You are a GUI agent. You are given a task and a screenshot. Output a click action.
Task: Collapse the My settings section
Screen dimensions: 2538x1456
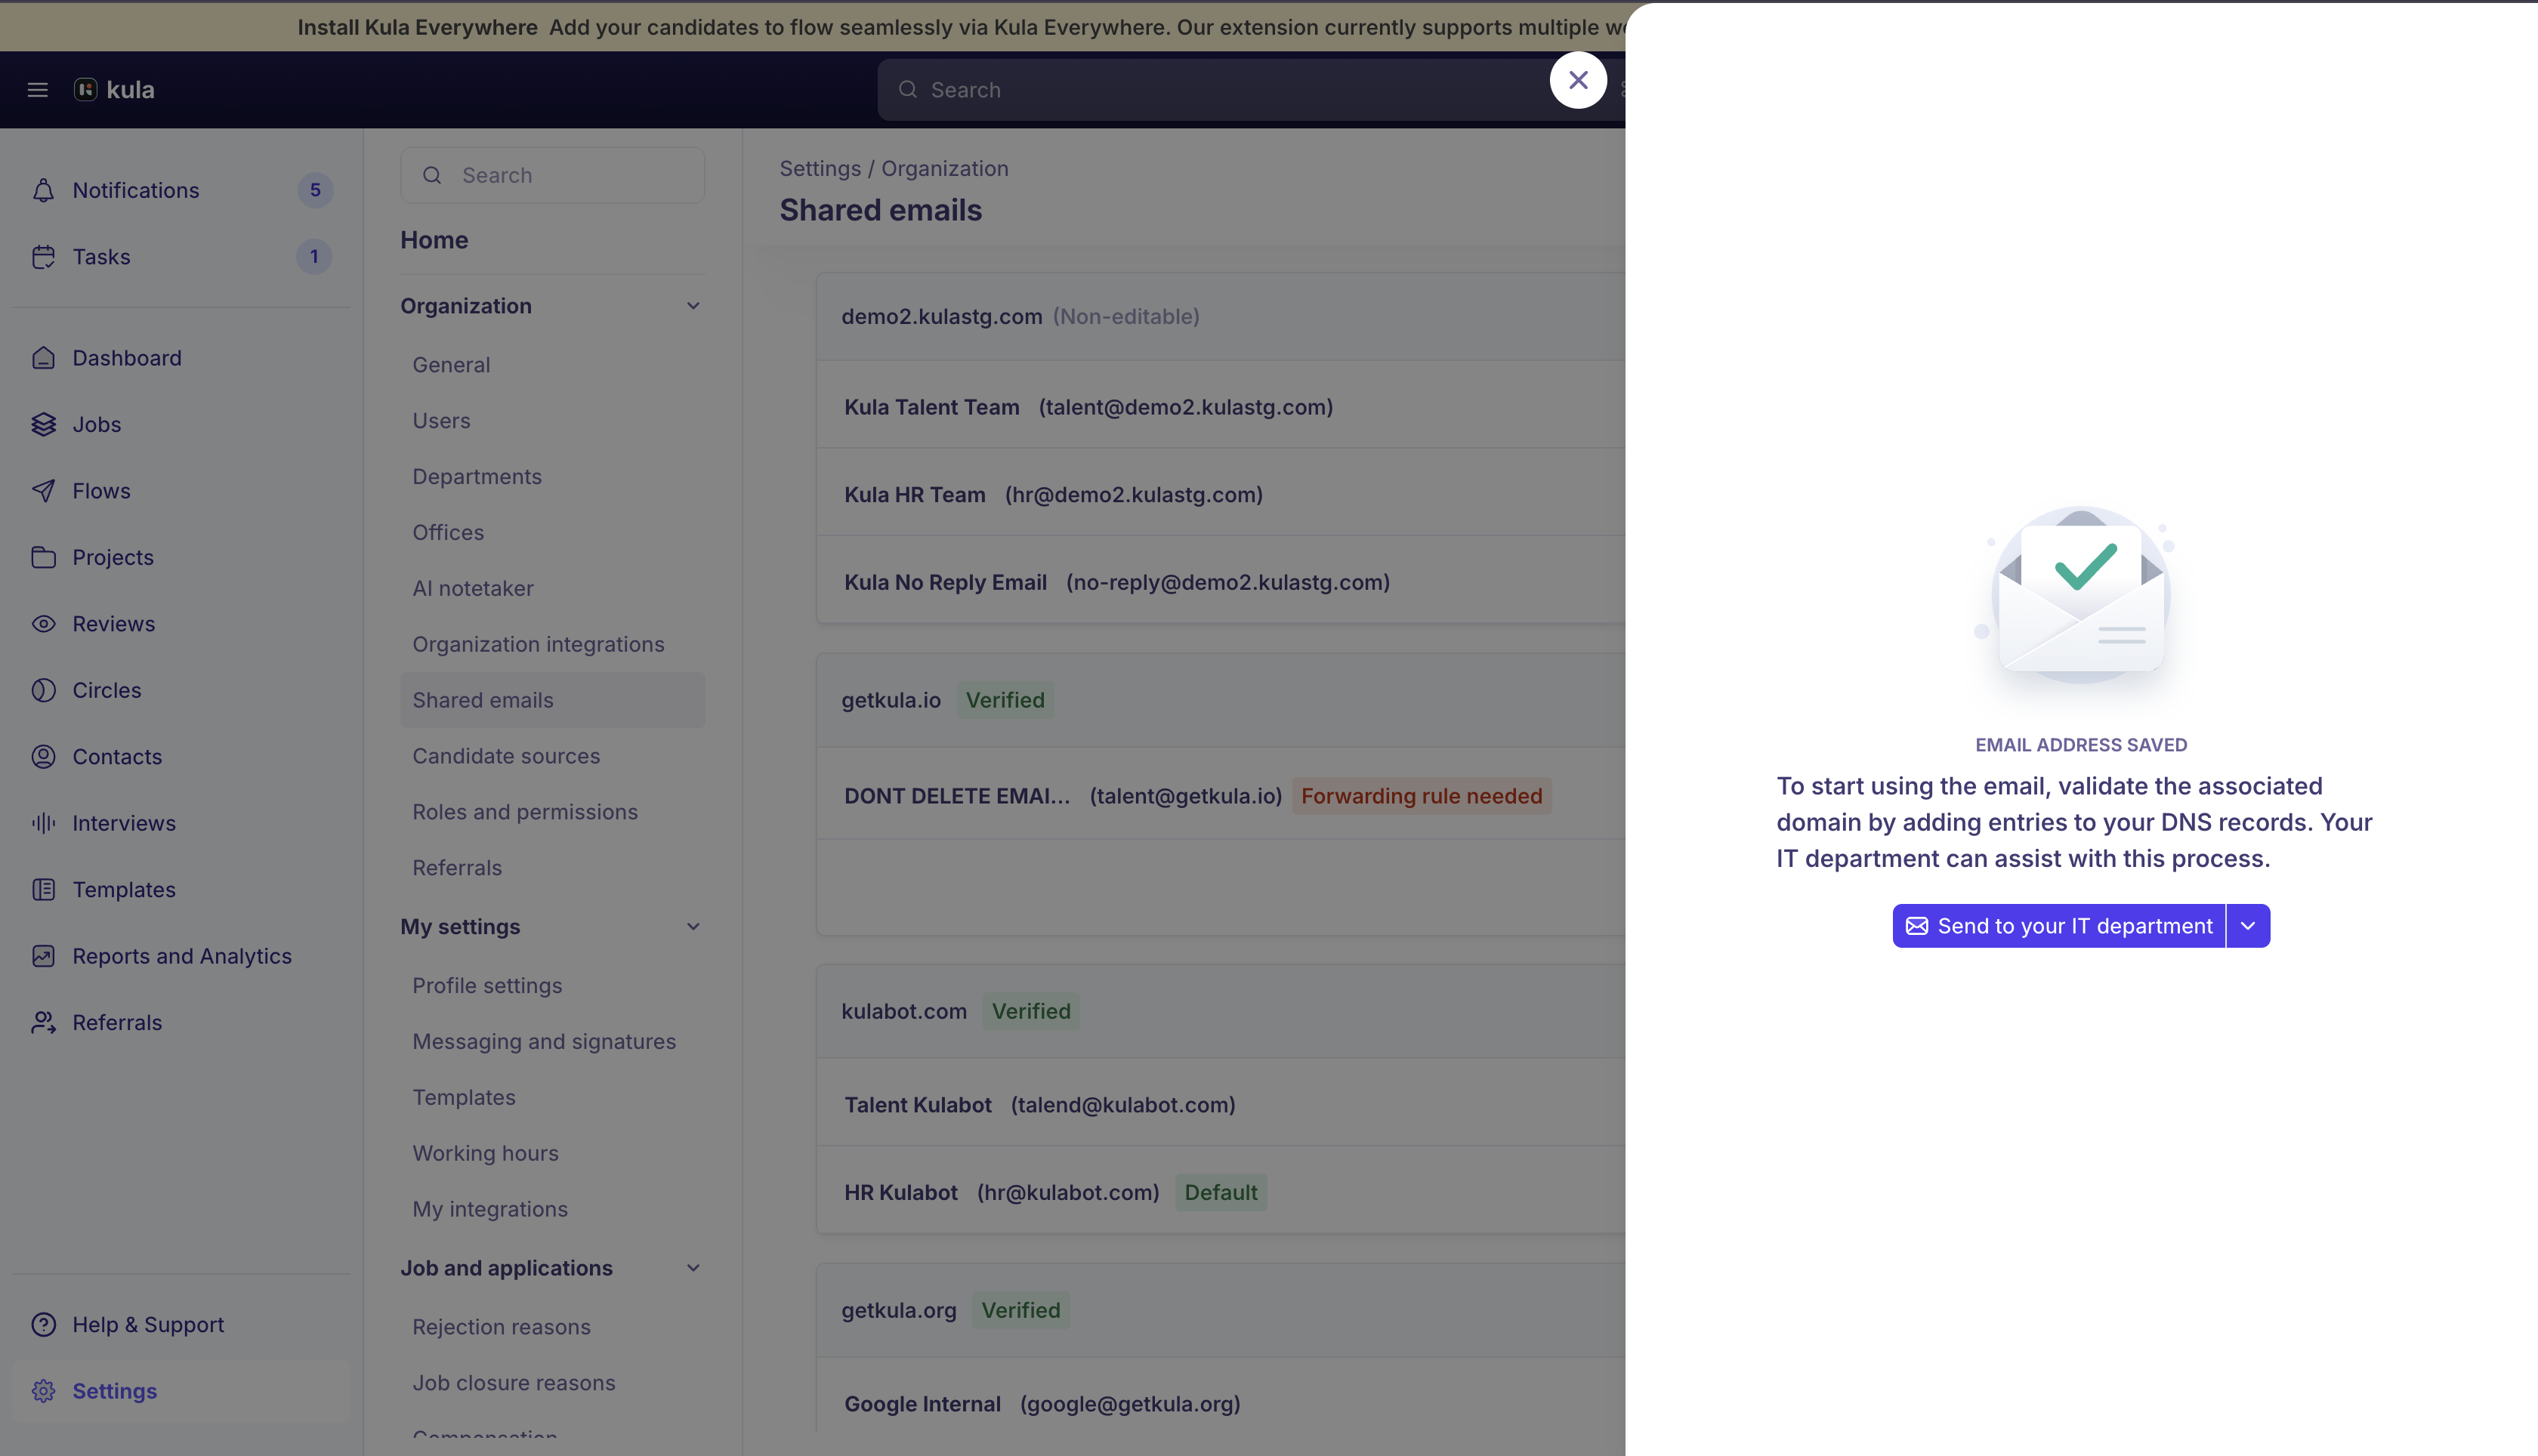(x=693, y=926)
